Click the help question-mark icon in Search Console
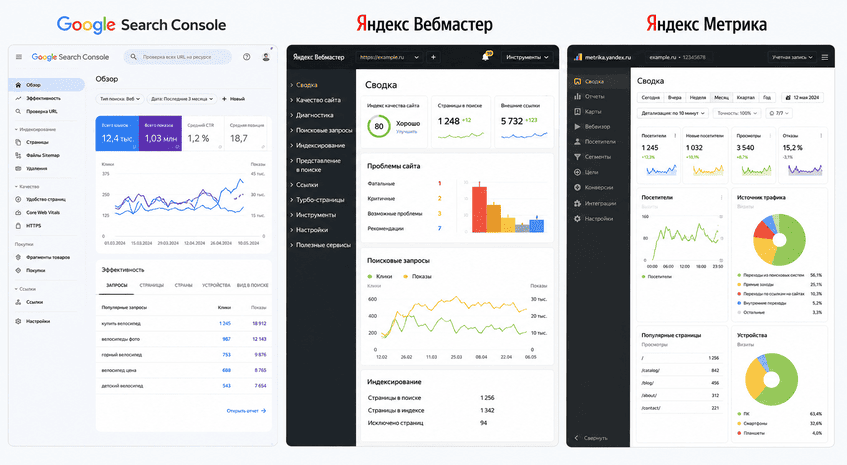 click(246, 57)
